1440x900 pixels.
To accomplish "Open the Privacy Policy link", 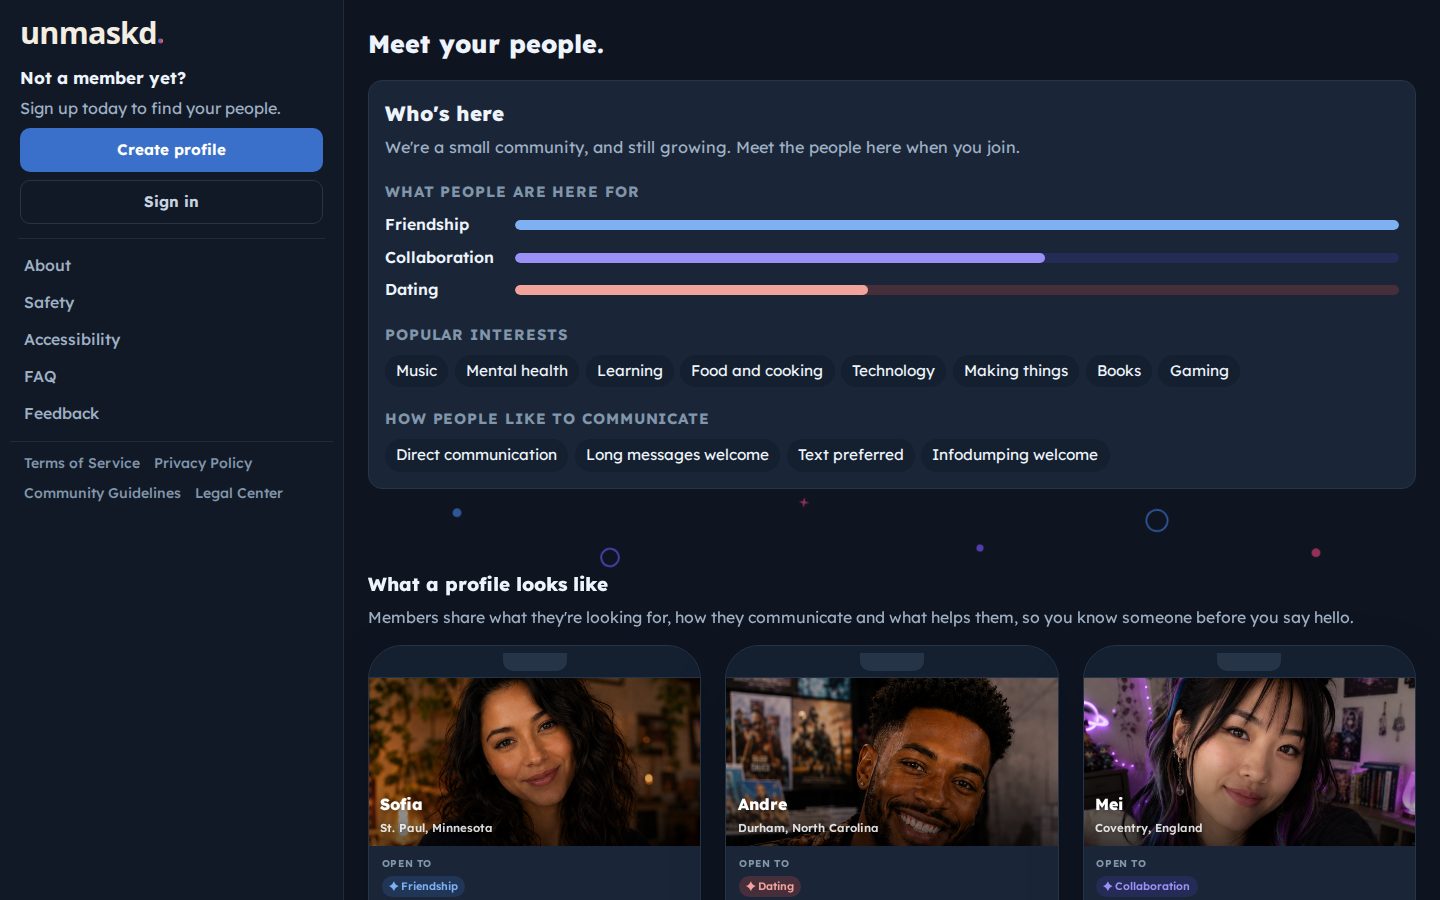I will click(x=203, y=463).
